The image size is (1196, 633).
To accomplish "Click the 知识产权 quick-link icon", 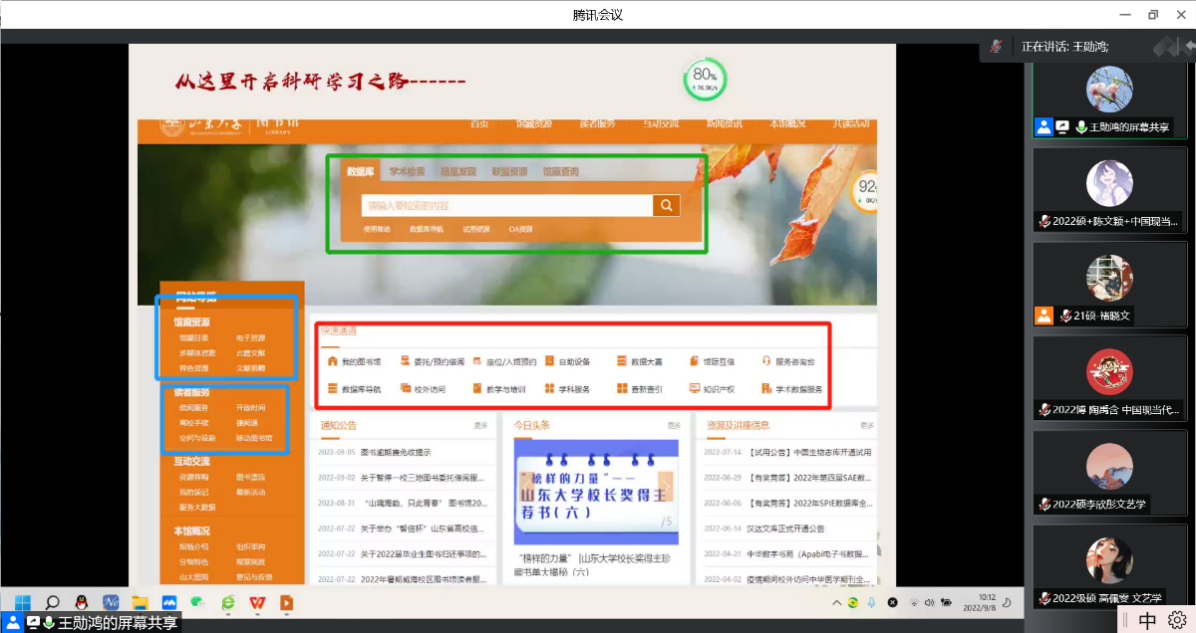I will point(694,389).
